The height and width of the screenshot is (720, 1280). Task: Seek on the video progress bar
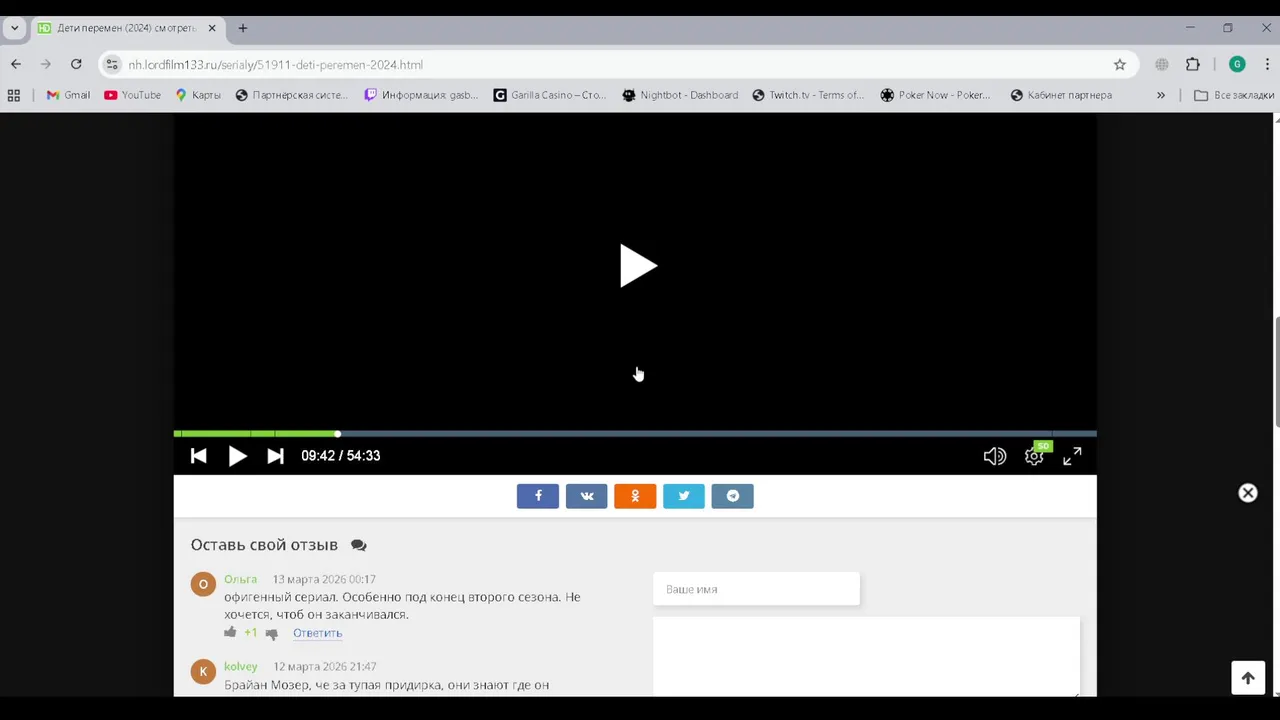click(x=635, y=434)
